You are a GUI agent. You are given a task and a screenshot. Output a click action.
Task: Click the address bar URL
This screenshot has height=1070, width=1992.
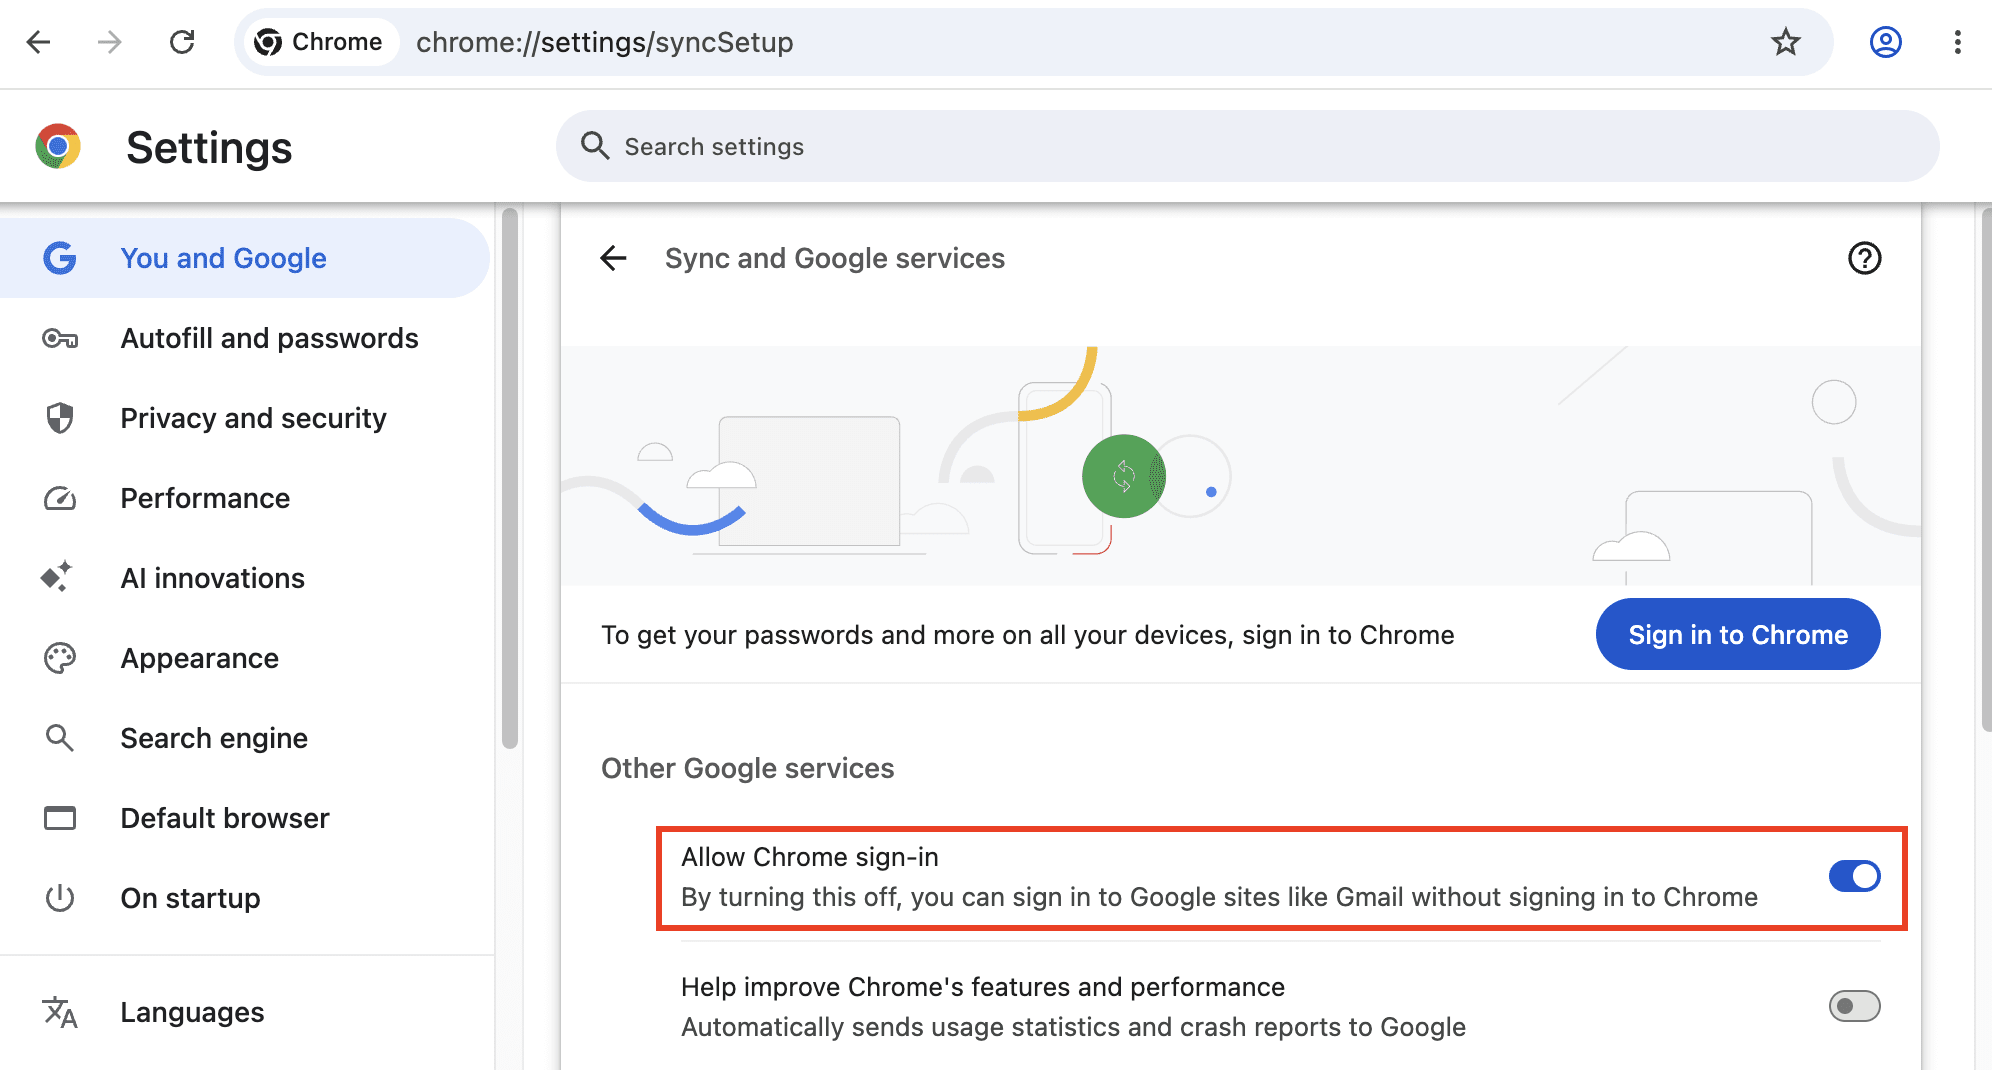click(x=605, y=42)
